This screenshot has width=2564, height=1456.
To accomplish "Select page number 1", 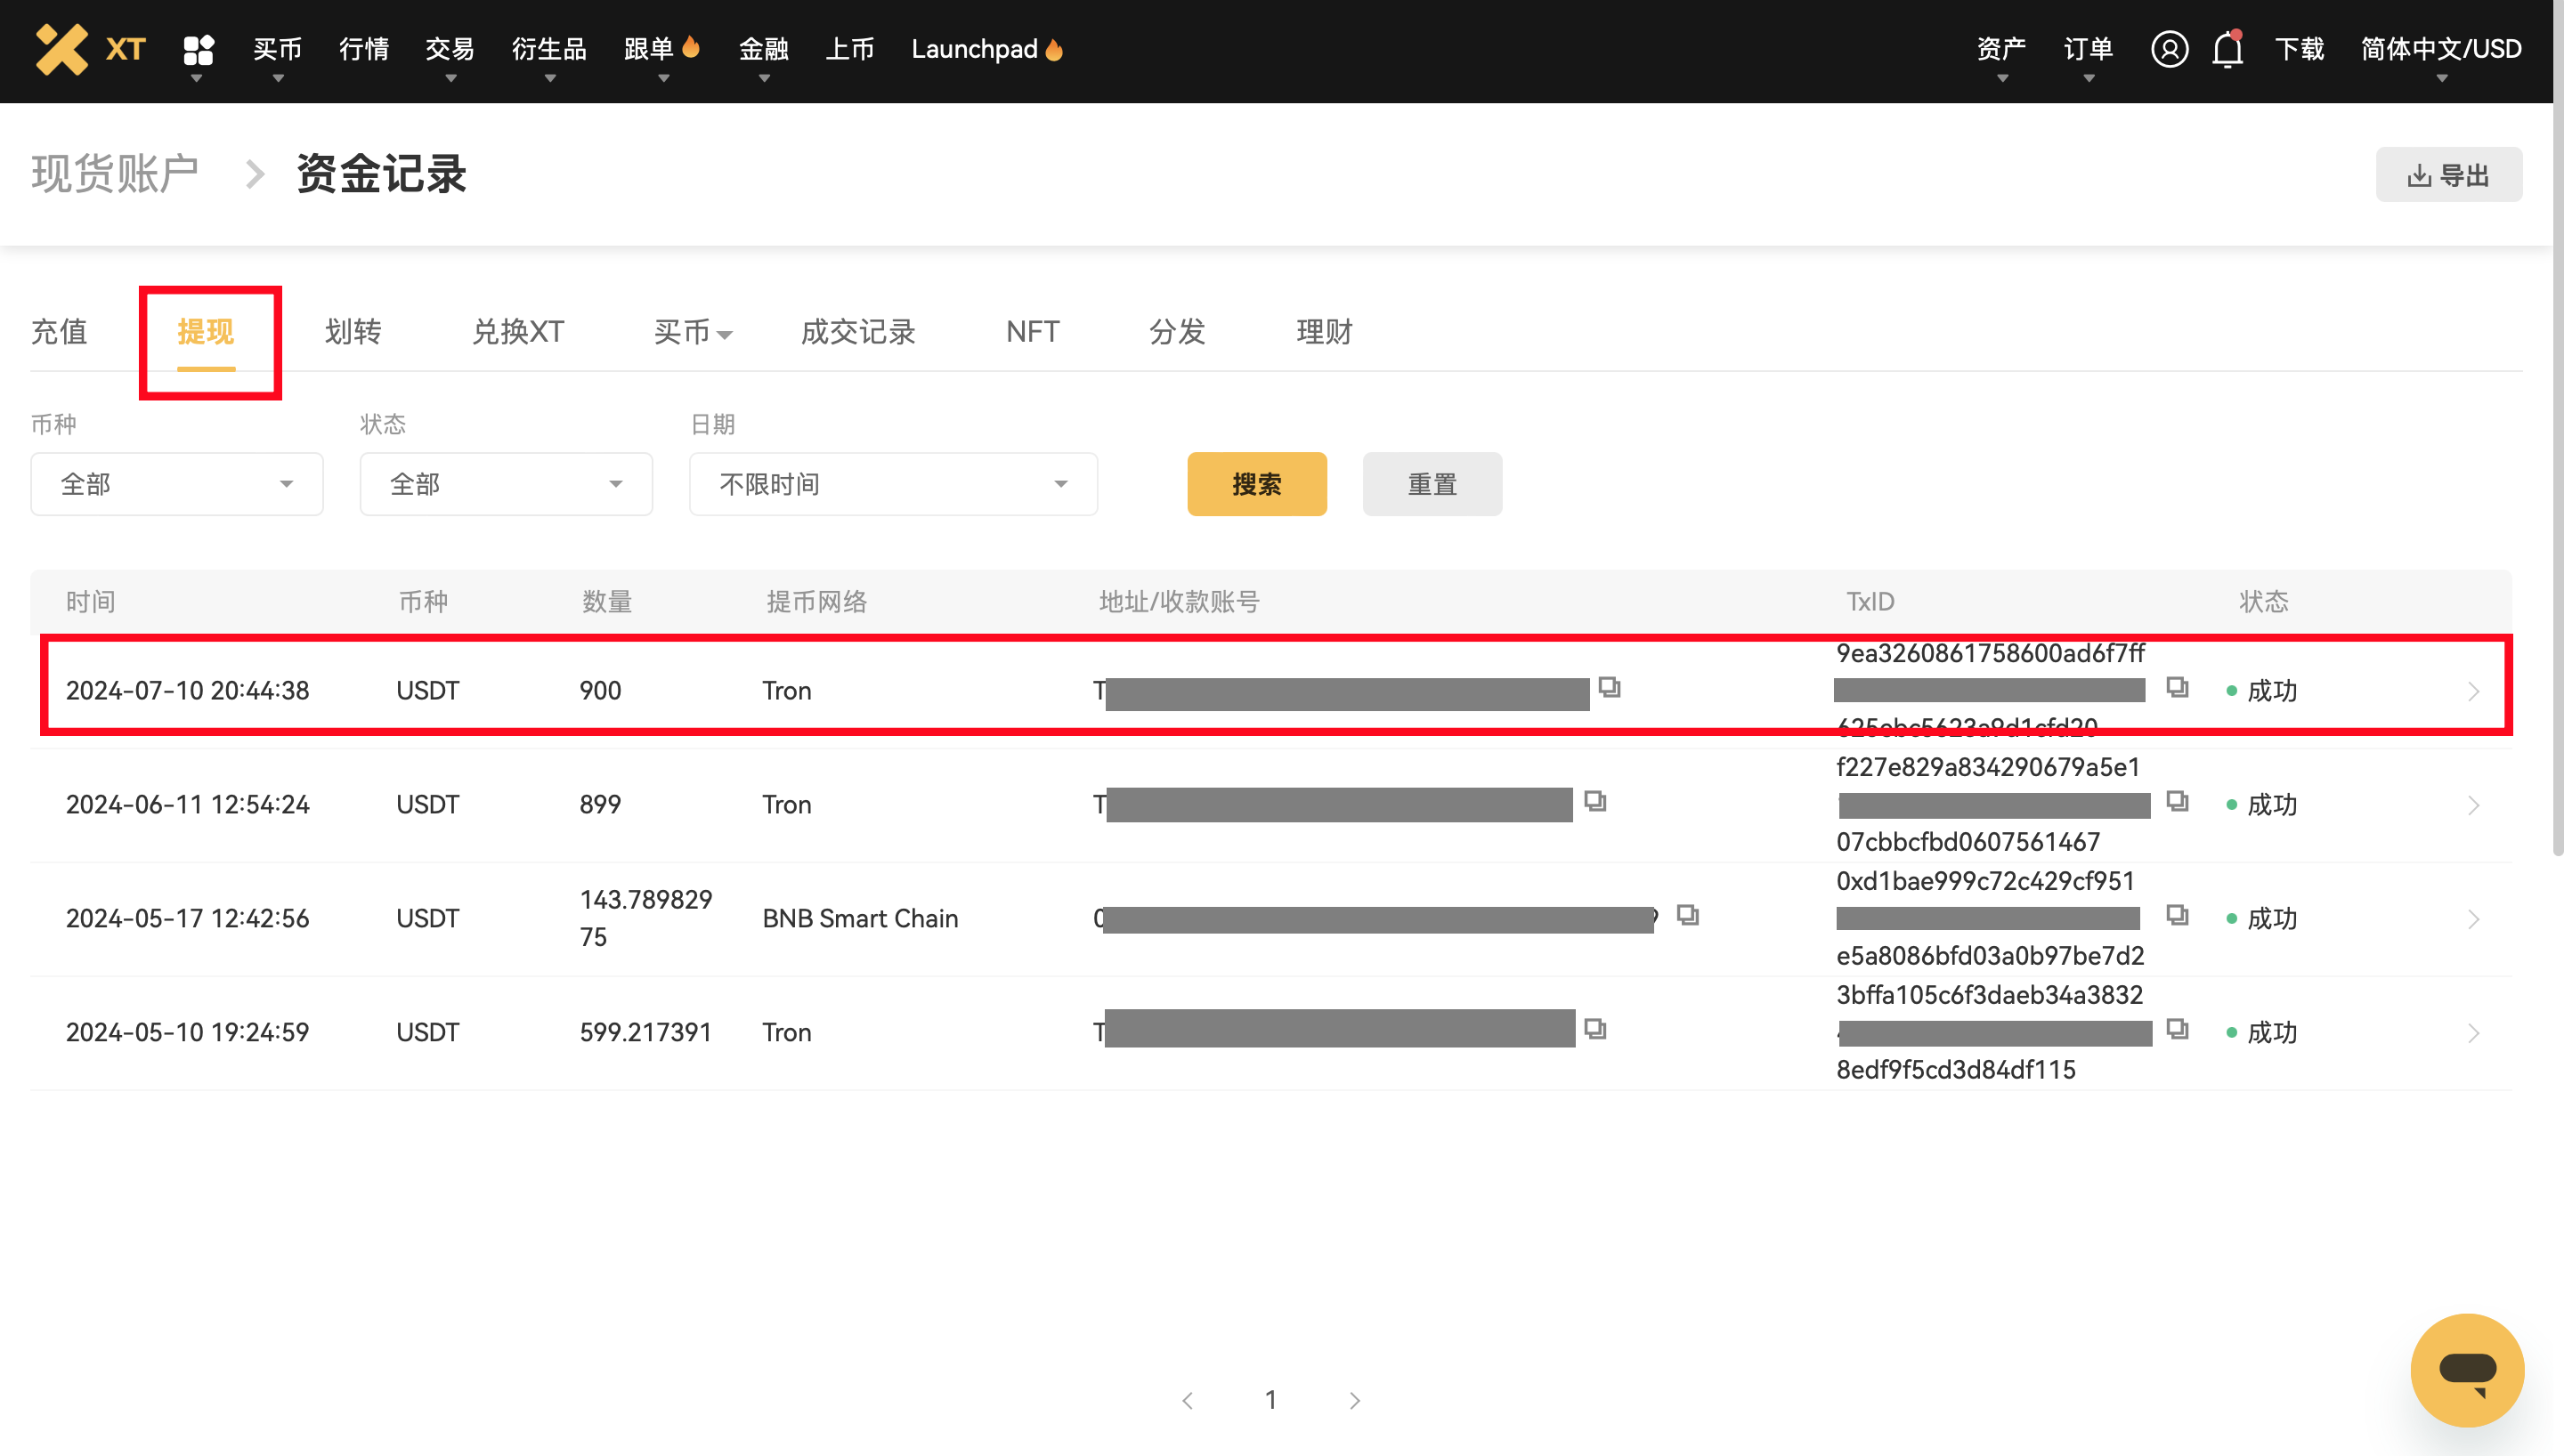I will coord(1271,1400).
